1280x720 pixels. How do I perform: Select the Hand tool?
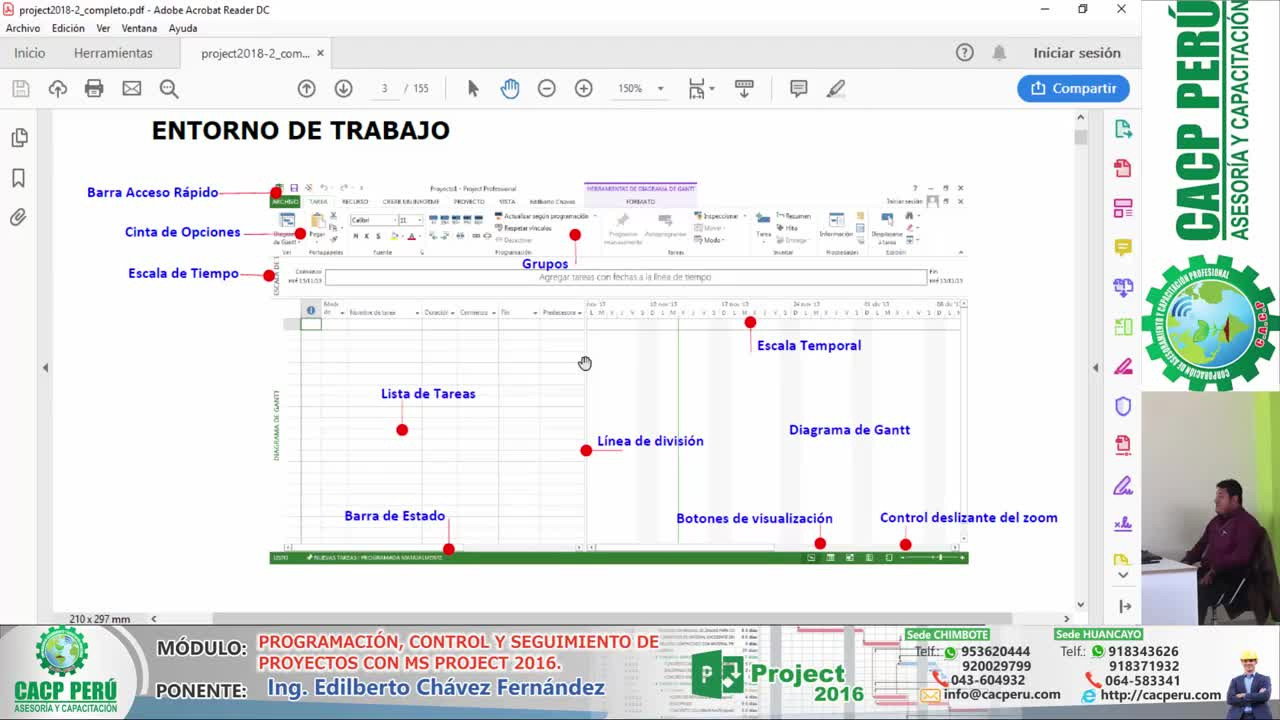(x=510, y=88)
